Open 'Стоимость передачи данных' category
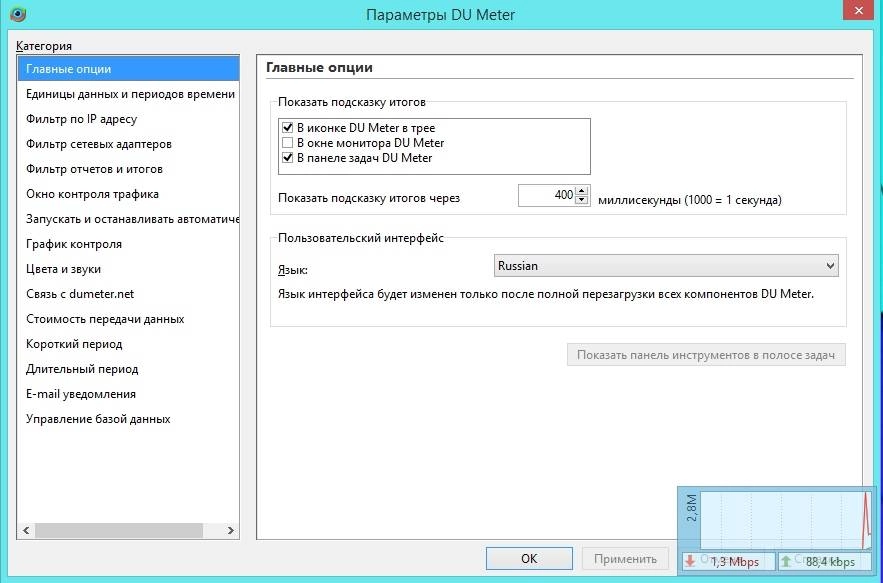This screenshot has height=583, width=883. coord(128,319)
